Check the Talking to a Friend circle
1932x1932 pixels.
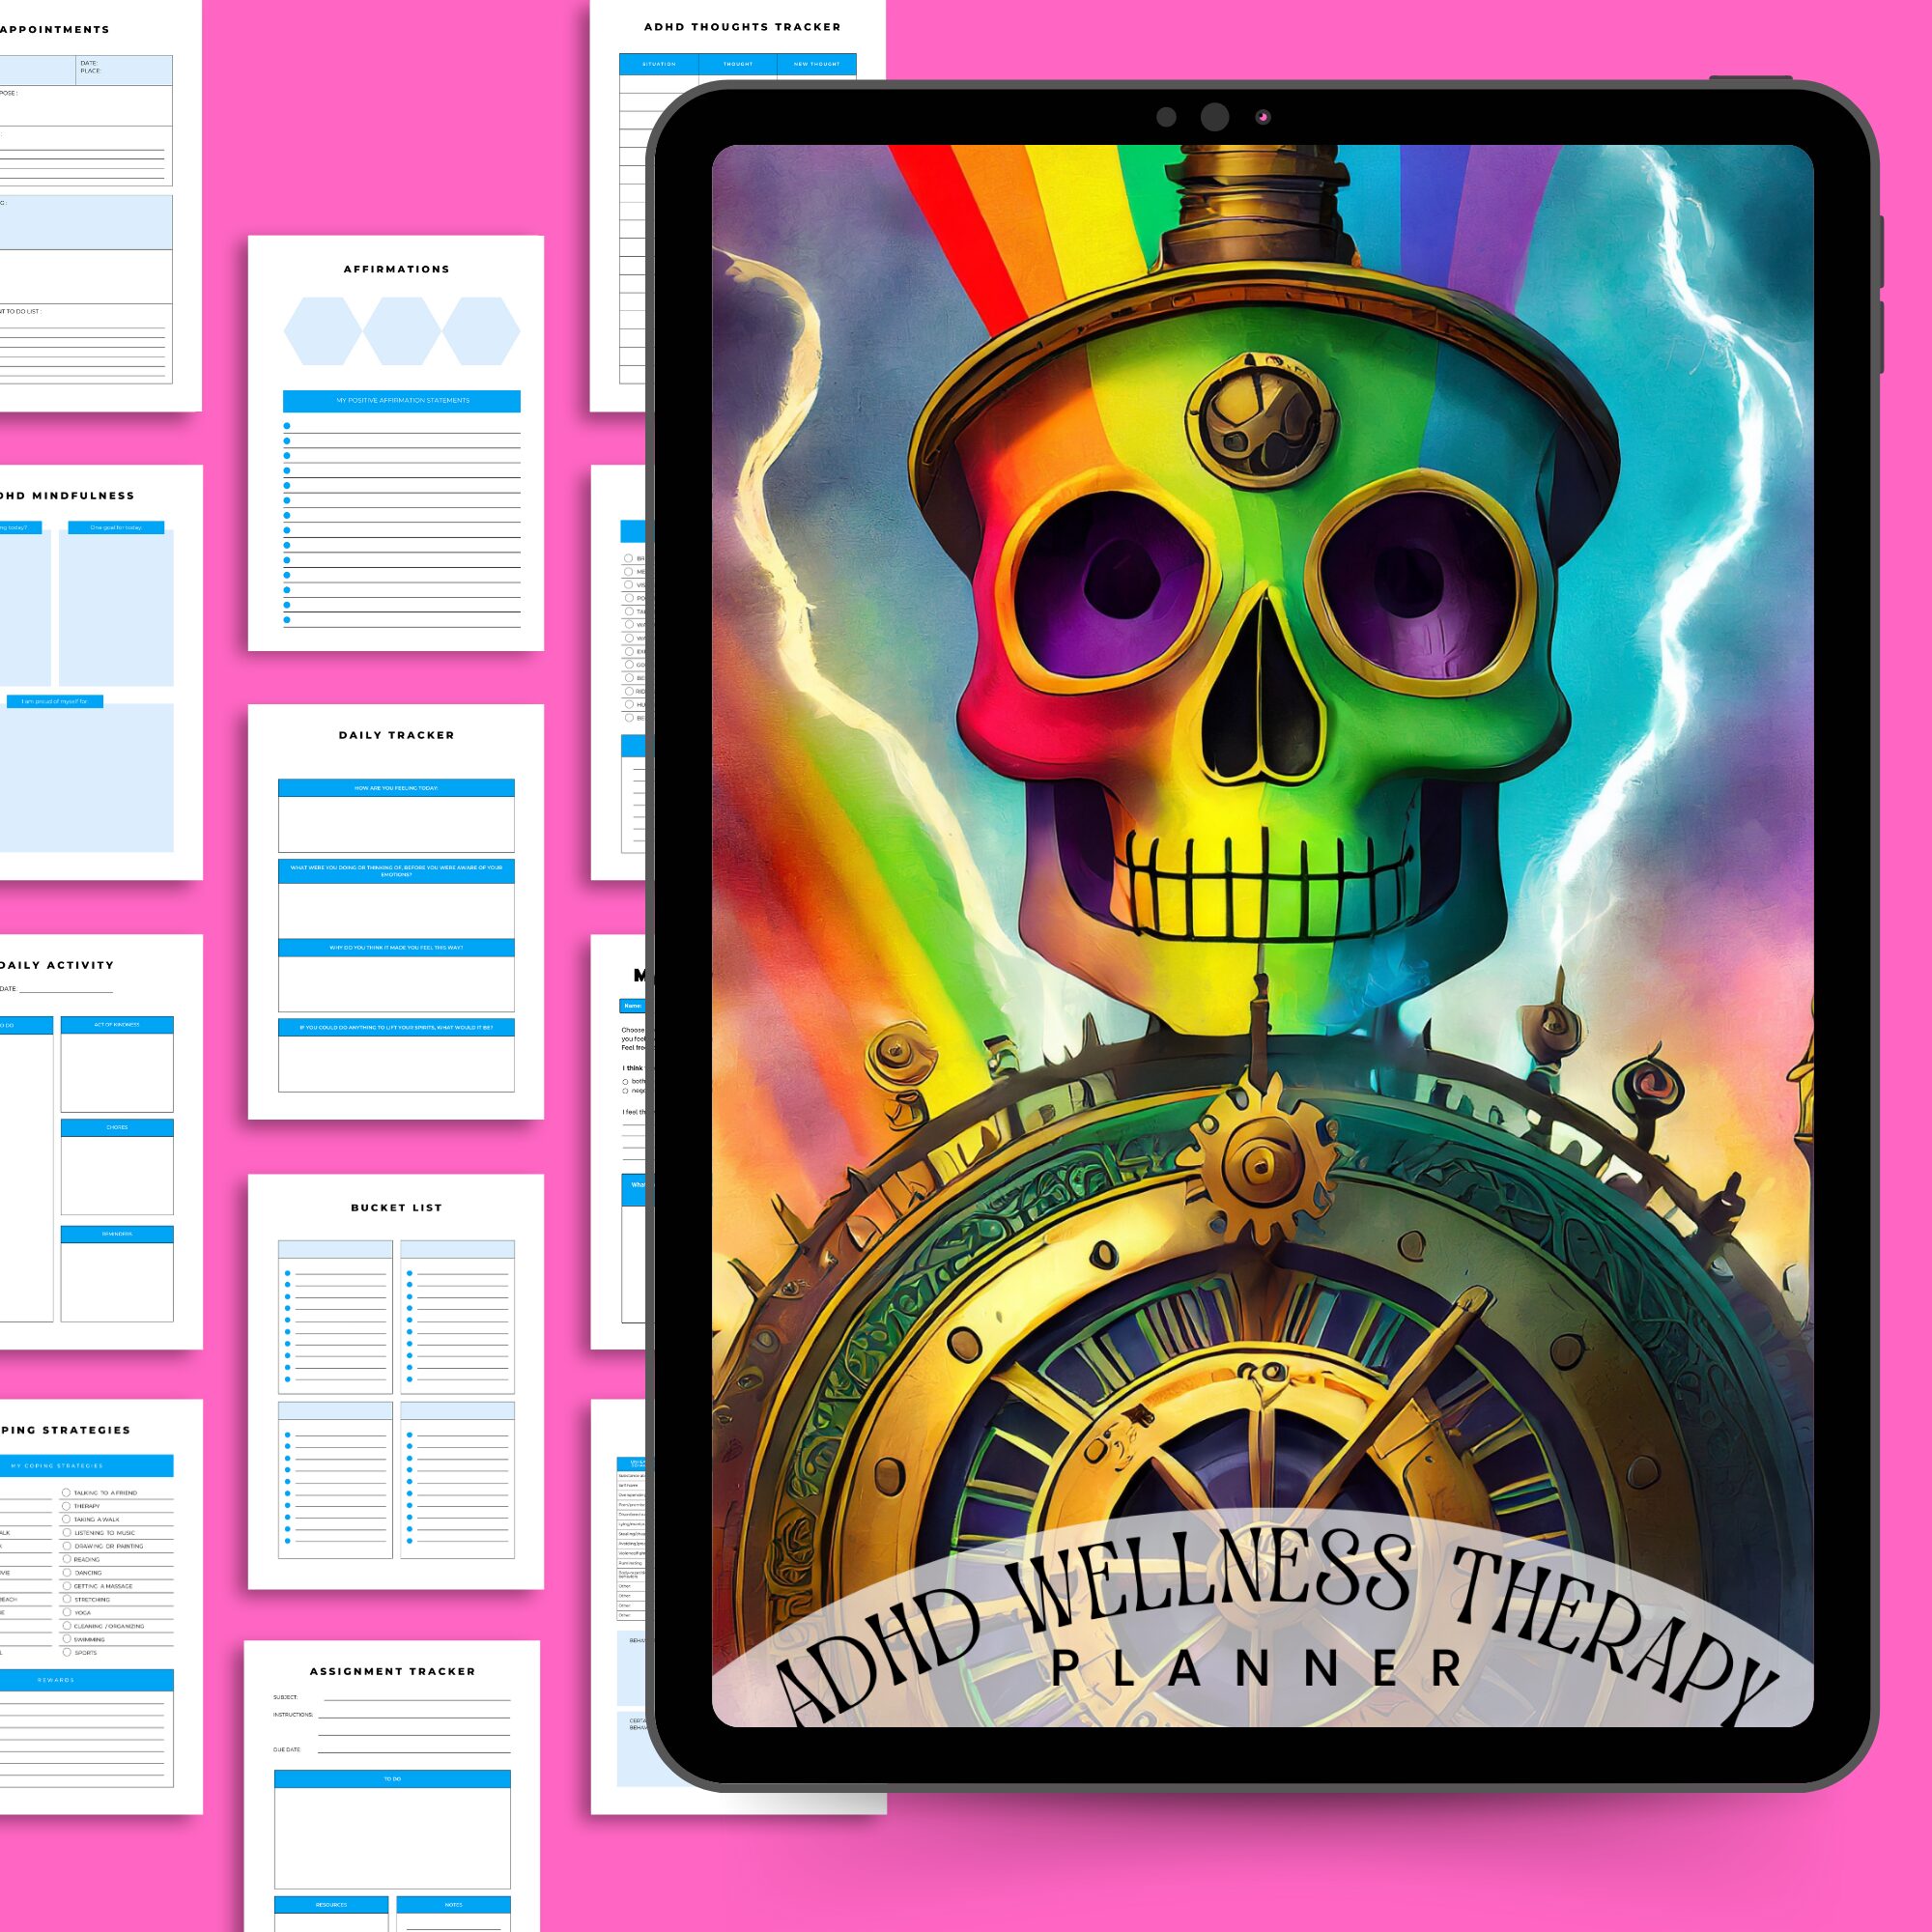coord(66,1492)
